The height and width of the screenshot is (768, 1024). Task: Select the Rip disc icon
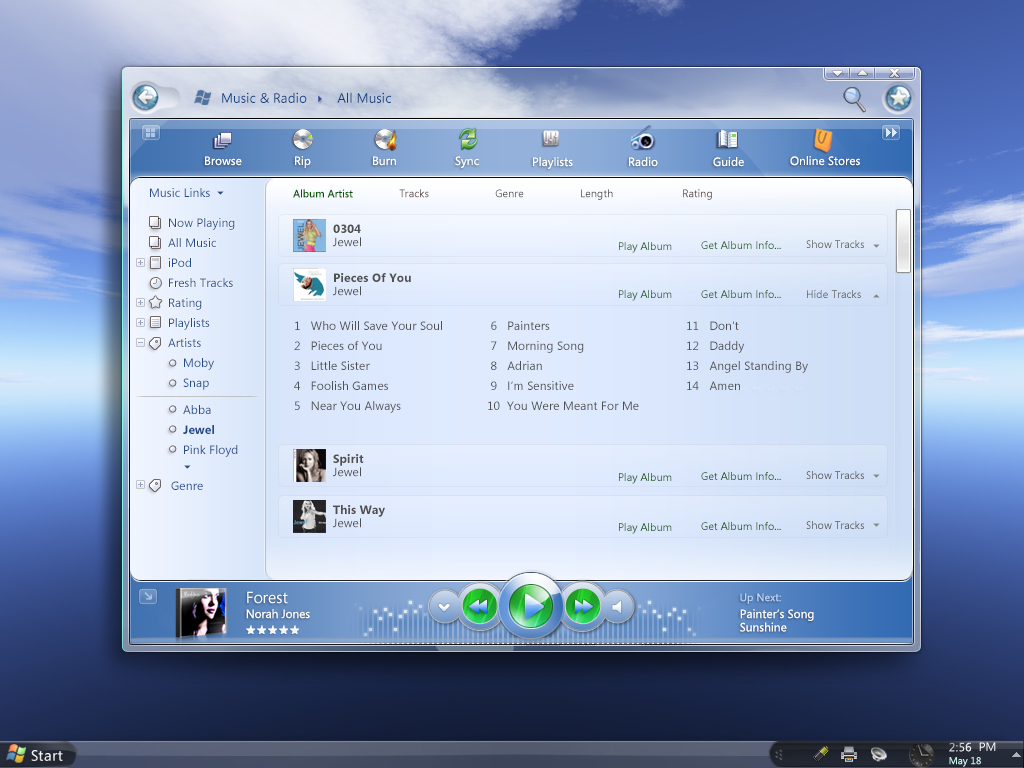click(x=302, y=139)
